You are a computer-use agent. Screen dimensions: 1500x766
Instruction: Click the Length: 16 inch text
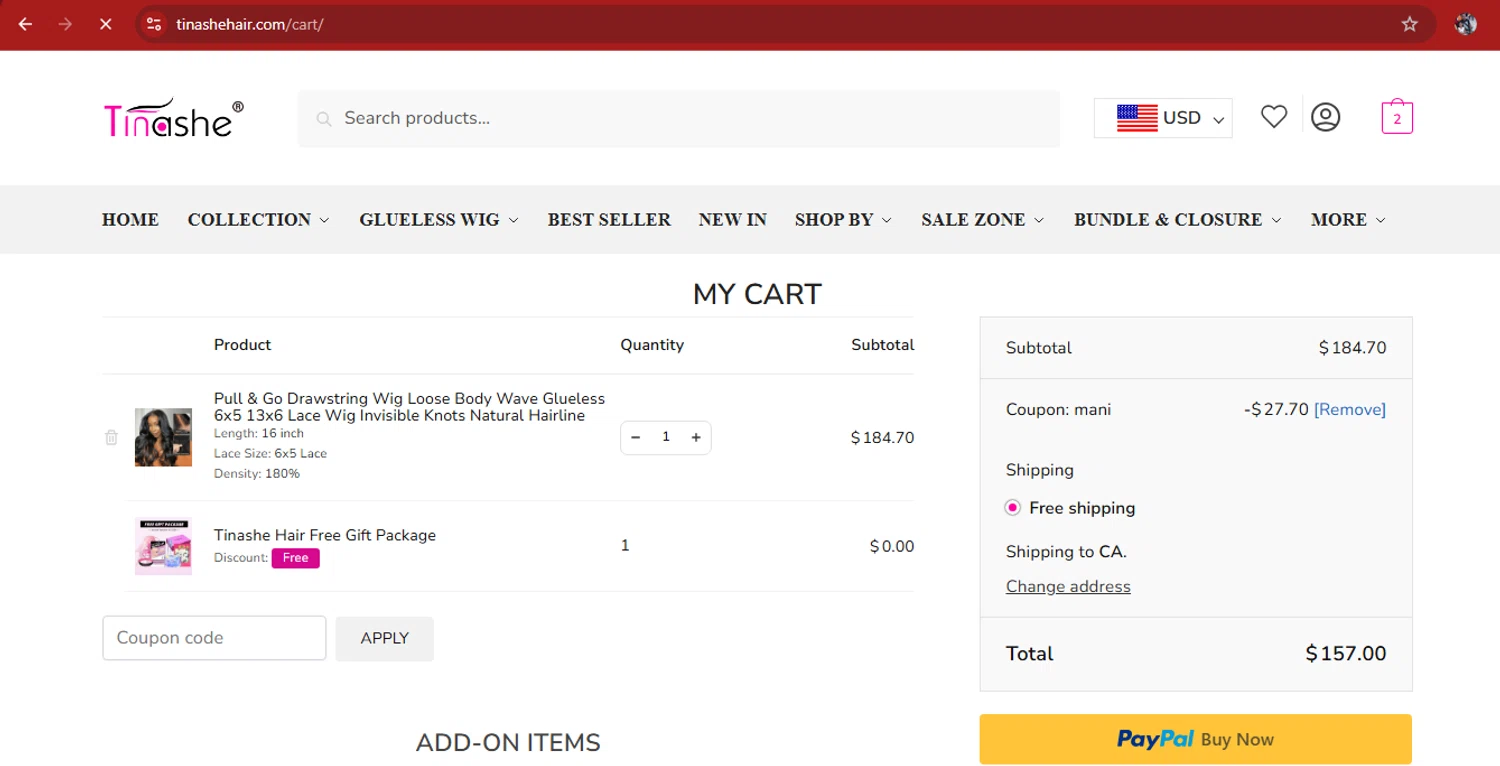pos(259,434)
